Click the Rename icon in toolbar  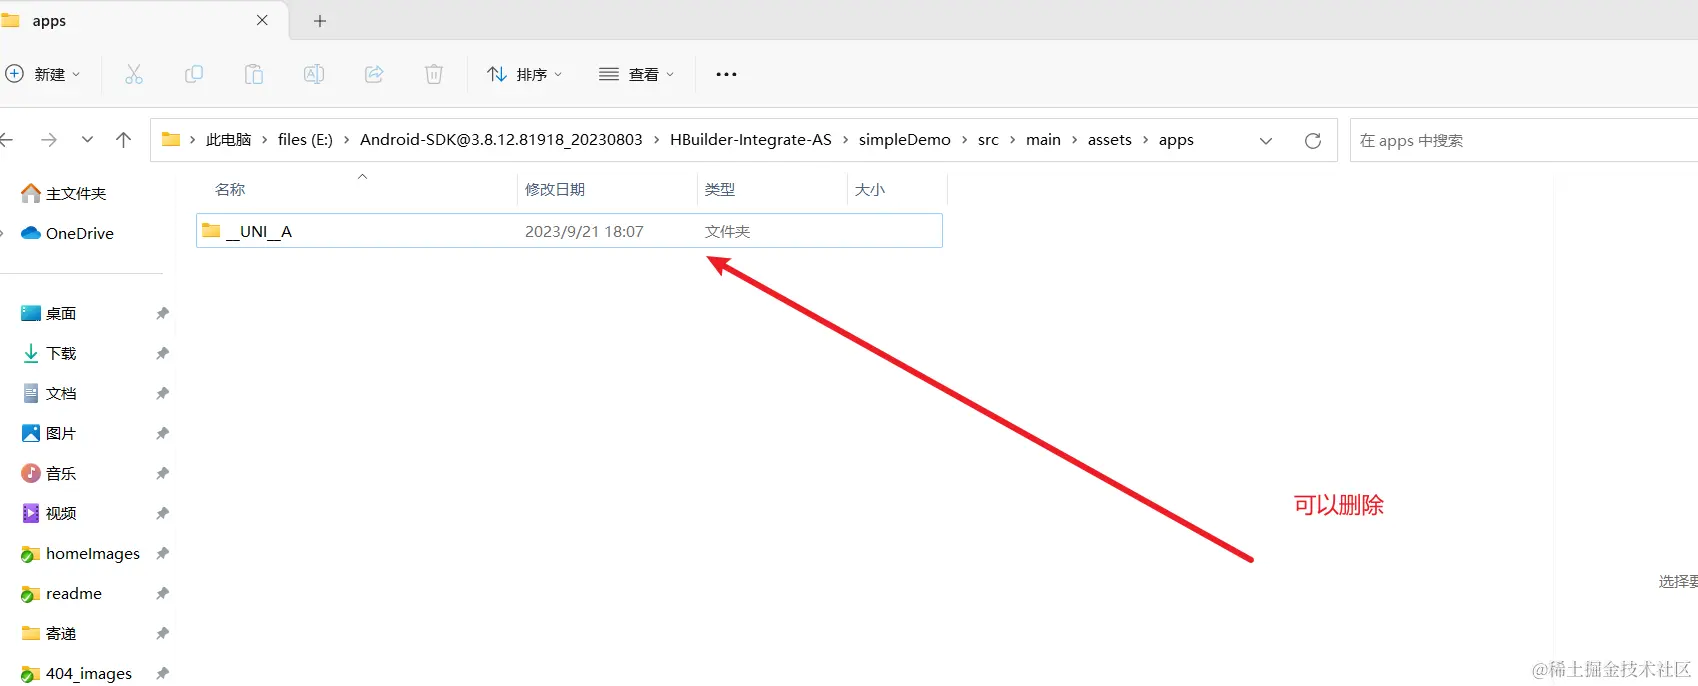pos(314,74)
